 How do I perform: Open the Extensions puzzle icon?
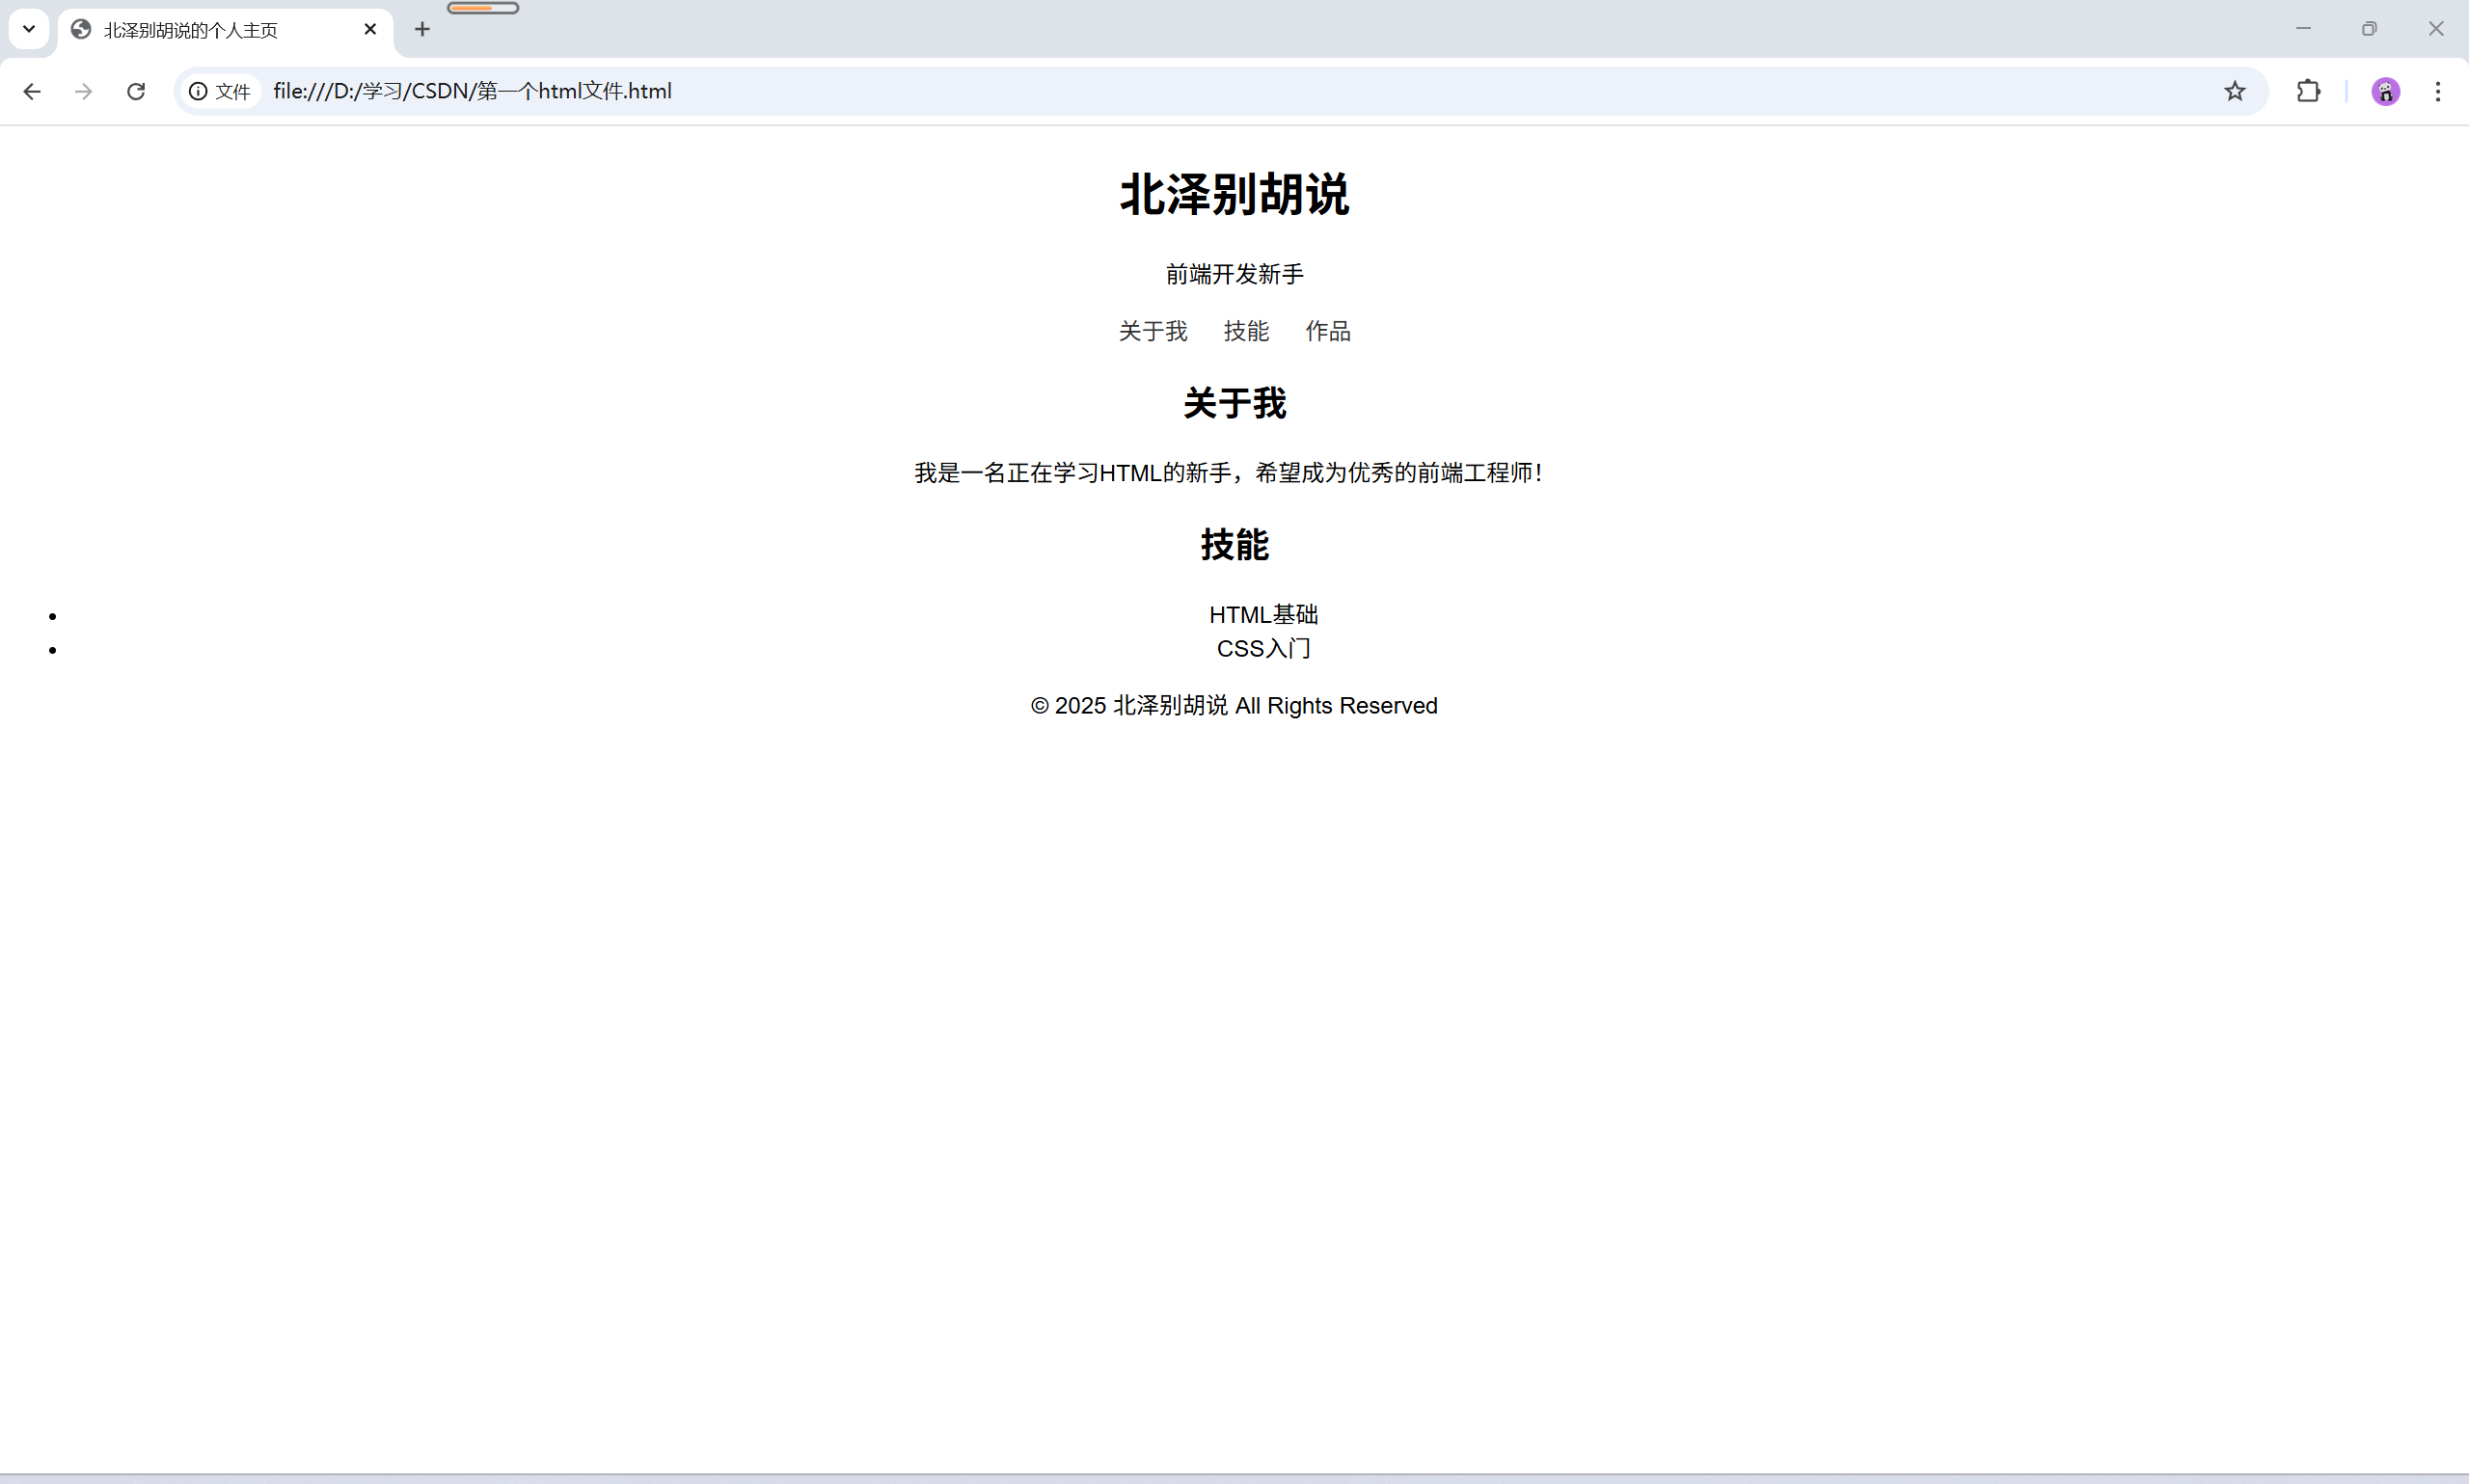click(2308, 91)
